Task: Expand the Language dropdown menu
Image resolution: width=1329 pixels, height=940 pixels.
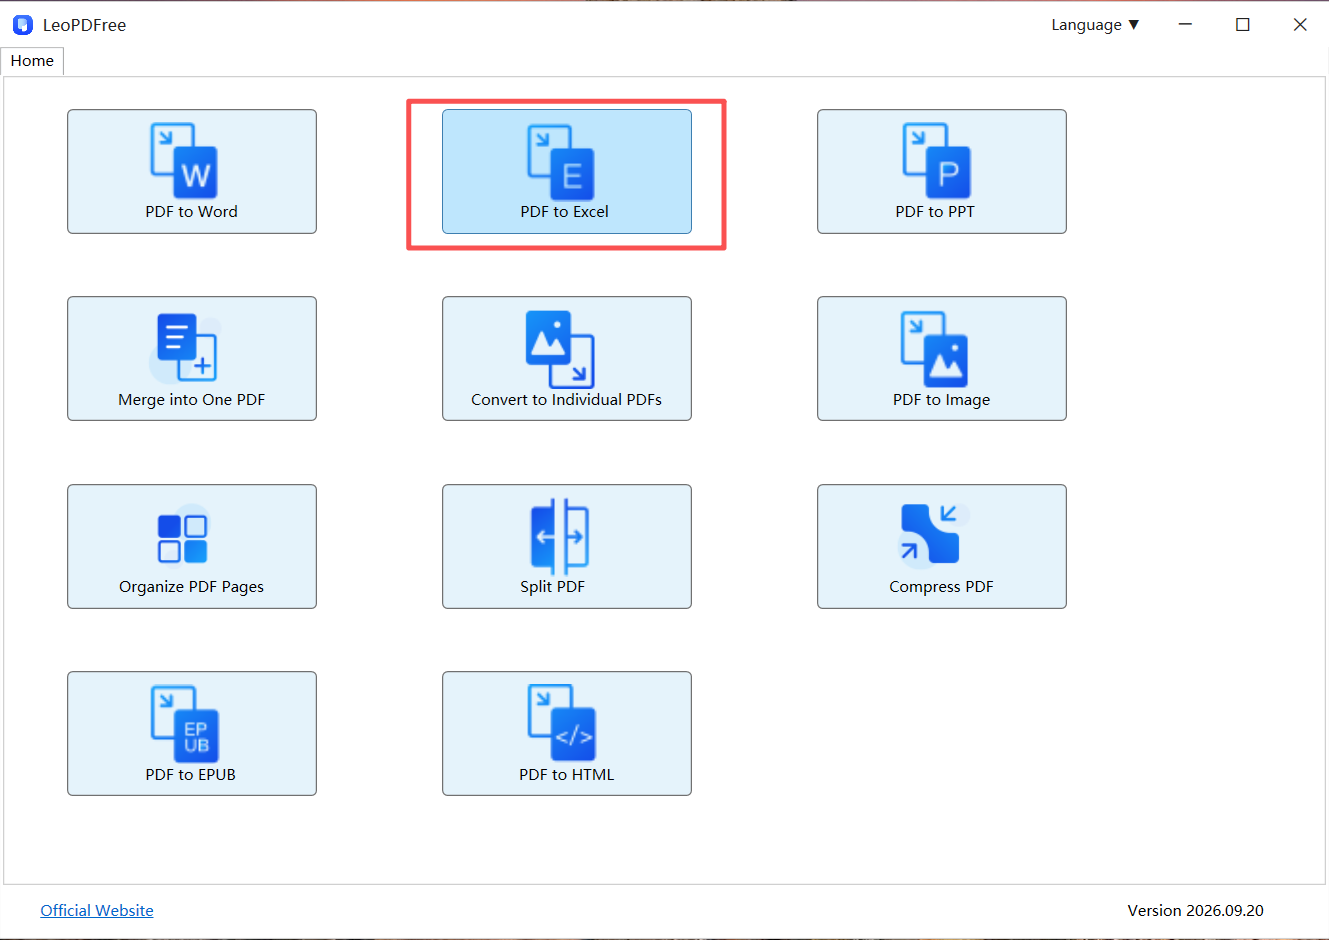Action: pos(1095,25)
